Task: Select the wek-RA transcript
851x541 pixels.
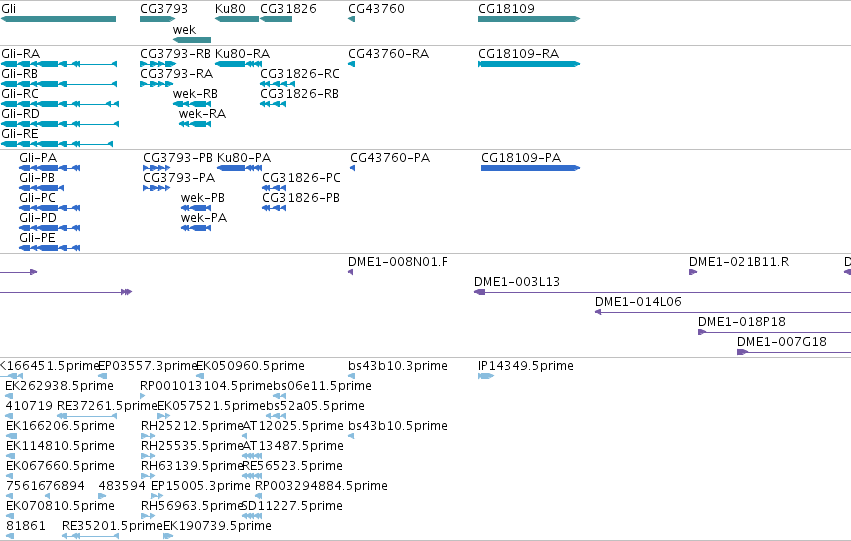Action: [195, 124]
